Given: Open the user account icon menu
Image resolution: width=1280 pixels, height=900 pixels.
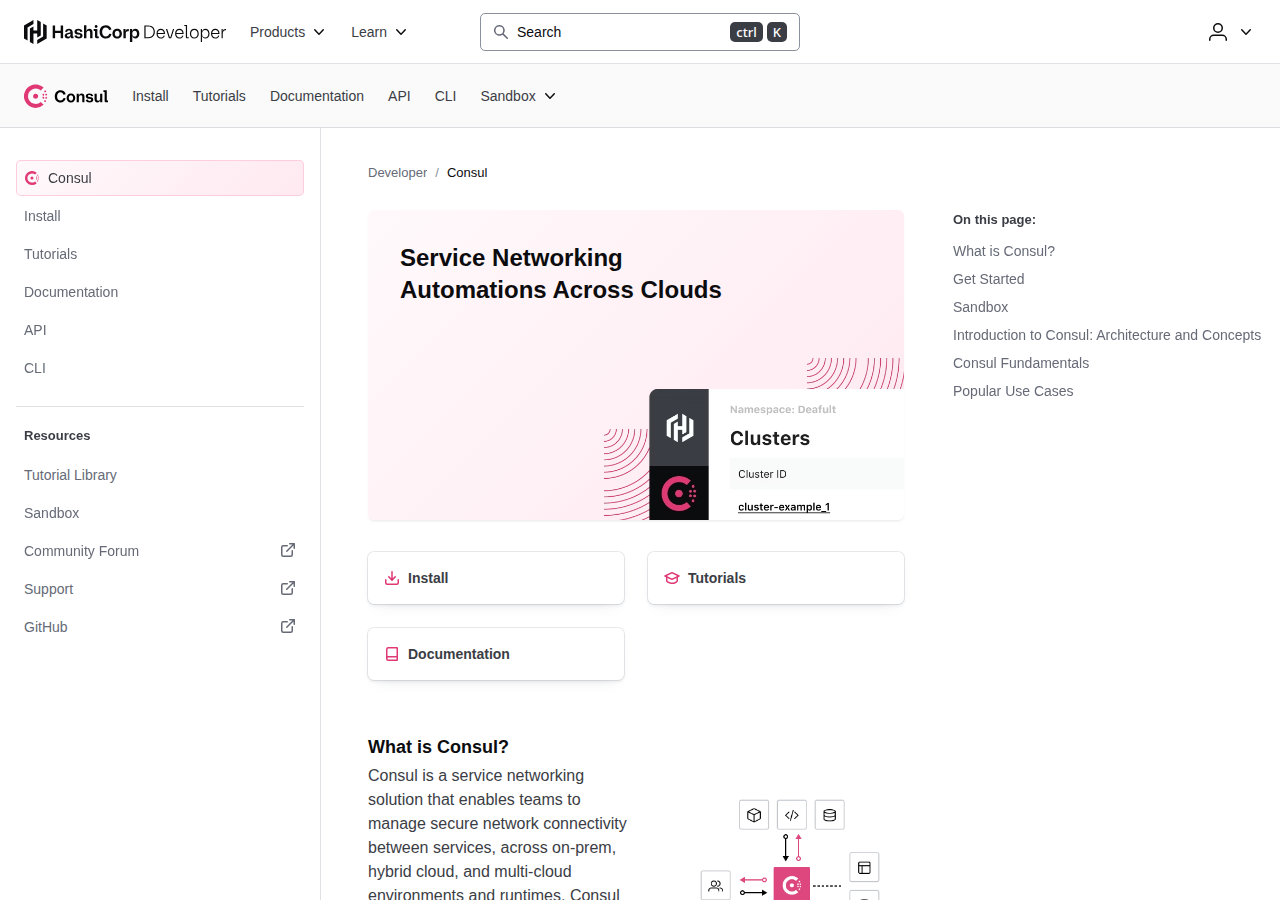Looking at the screenshot, I should click(1230, 32).
